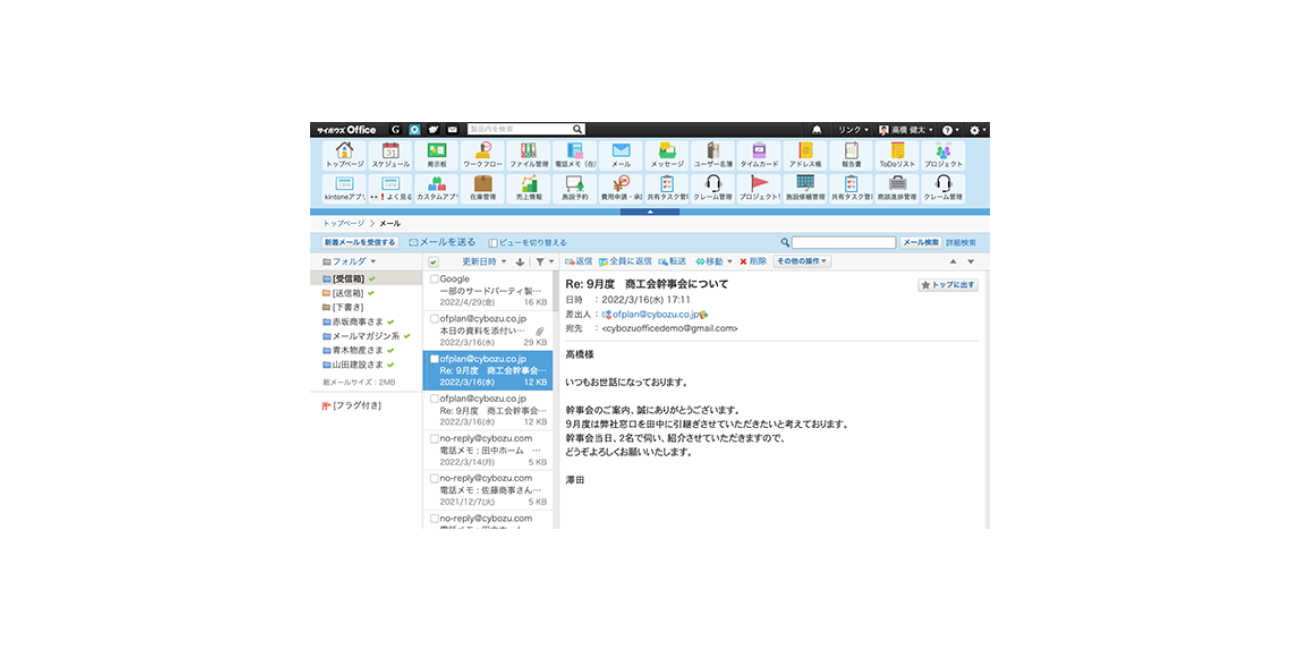This screenshot has height=650, width=1300.
Task: Tick checkbox for first no-reply@cybozu.com mail
Action: pos(435,438)
